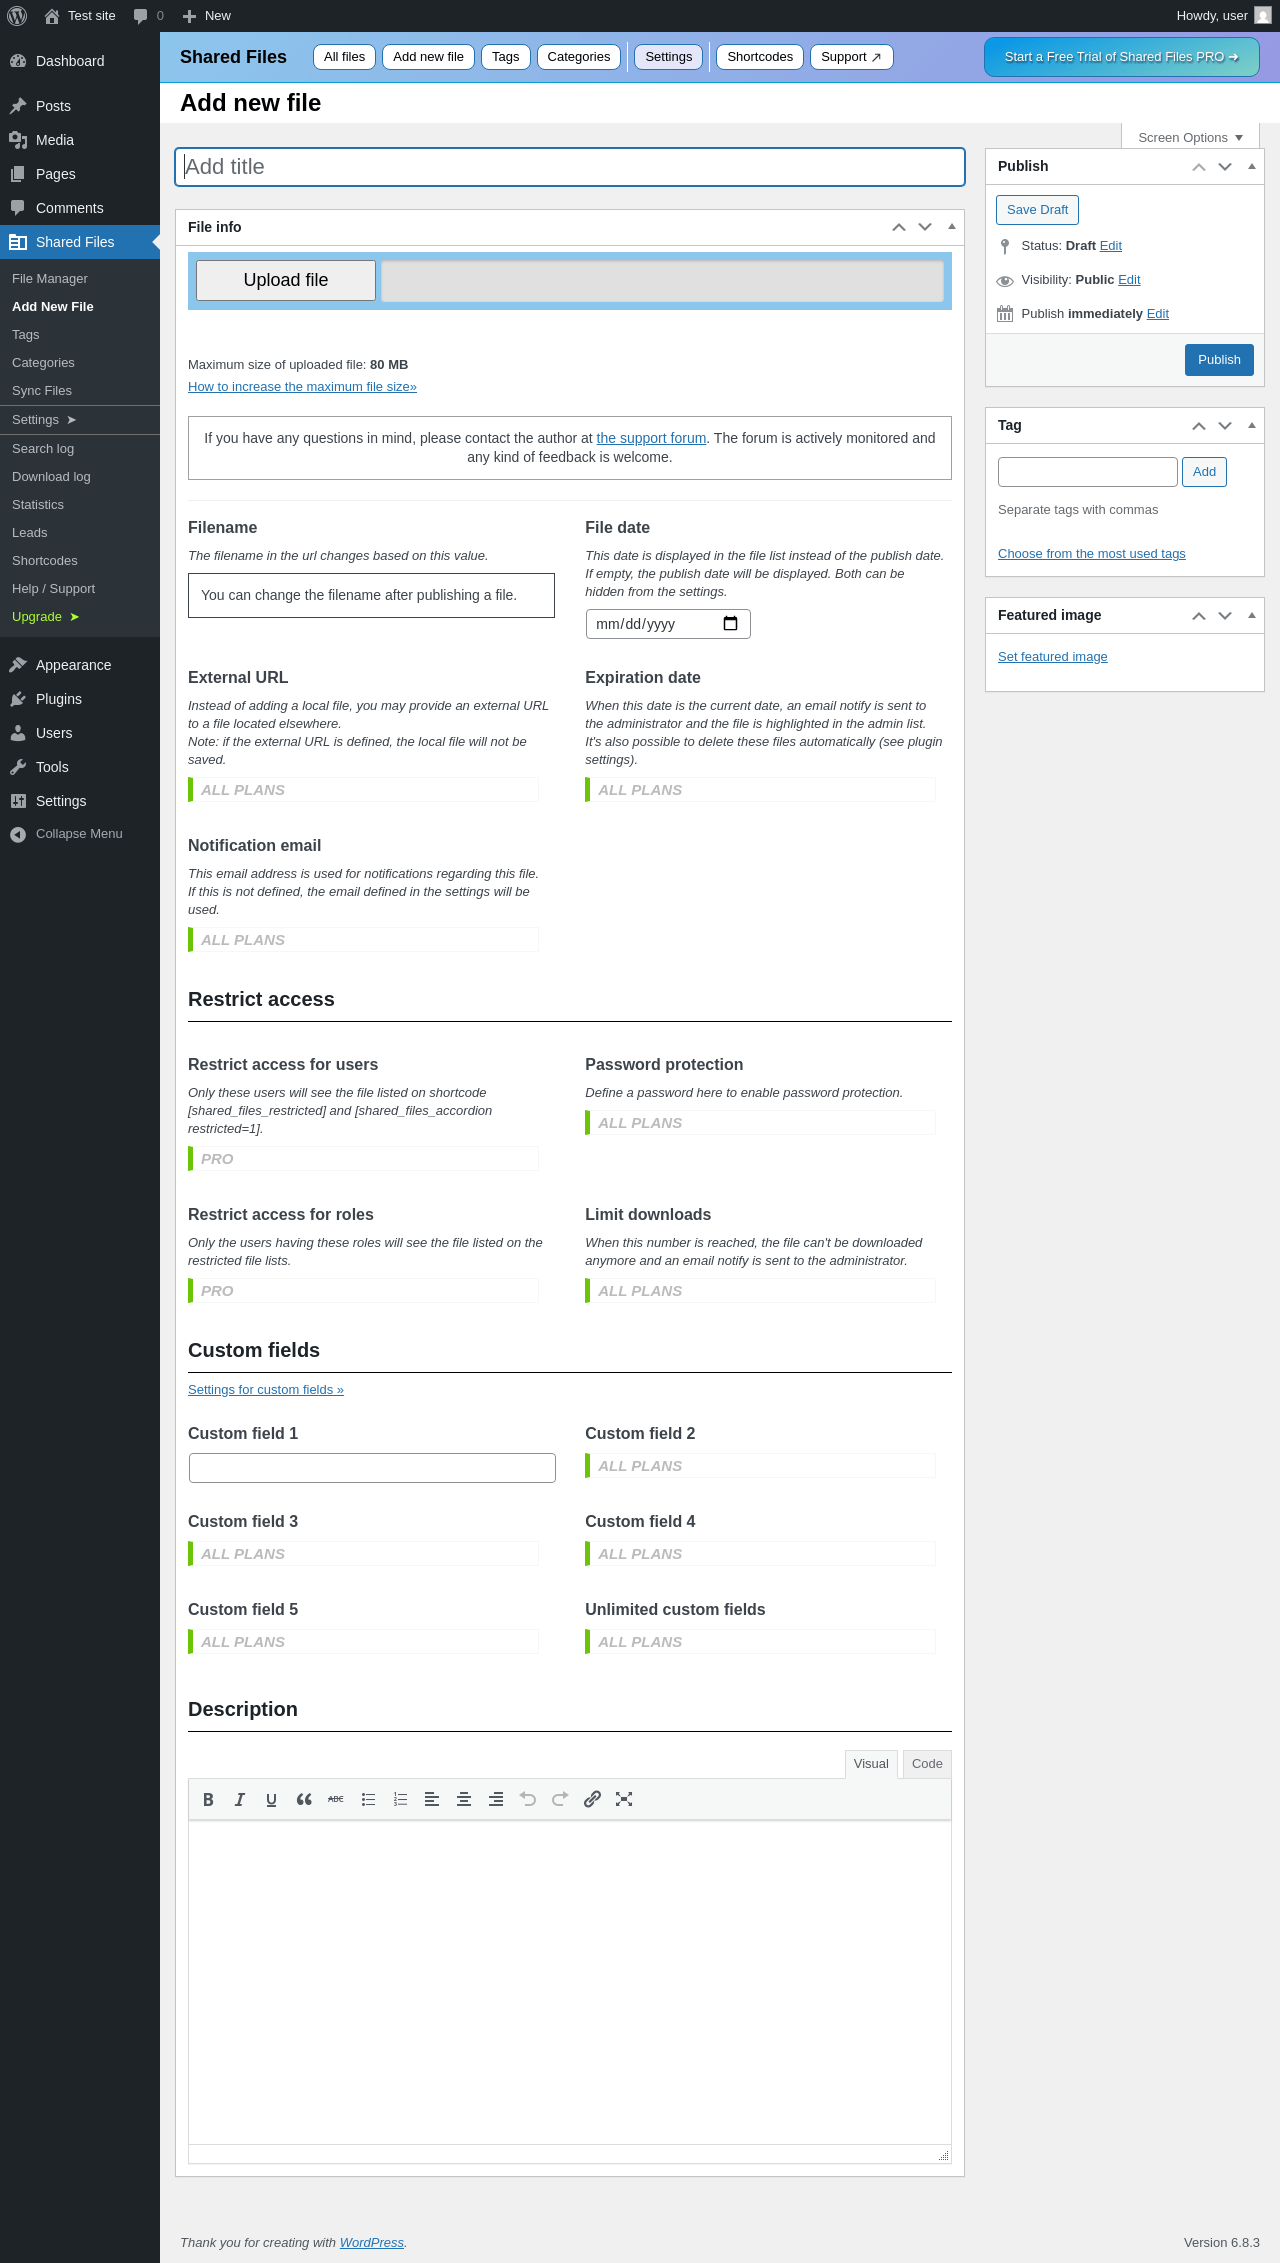Switch to the Code editor tab
Screen dimensions: 1280x2263
point(927,1763)
